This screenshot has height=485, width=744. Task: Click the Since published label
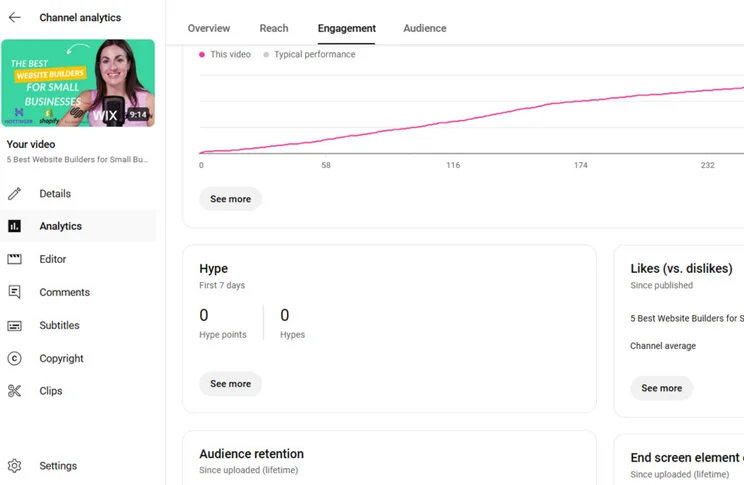pos(661,285)
